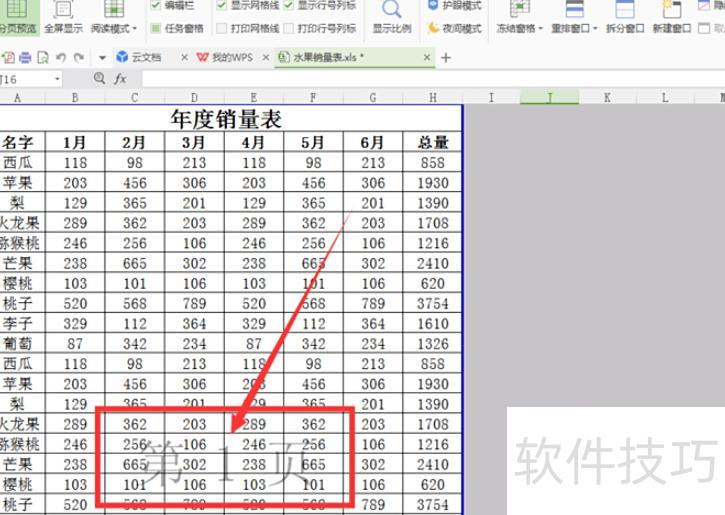Click the undo arrow icon
The image size is (725, 515).
[61, 57]
